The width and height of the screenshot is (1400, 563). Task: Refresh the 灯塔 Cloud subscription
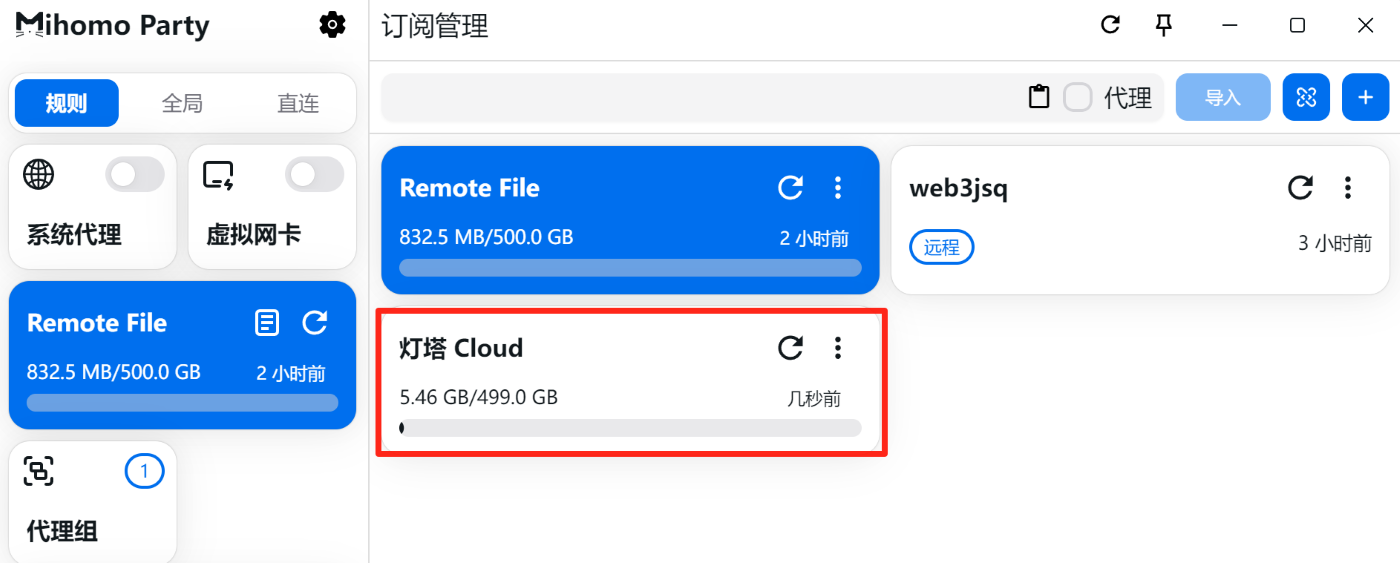click(791, 348)
